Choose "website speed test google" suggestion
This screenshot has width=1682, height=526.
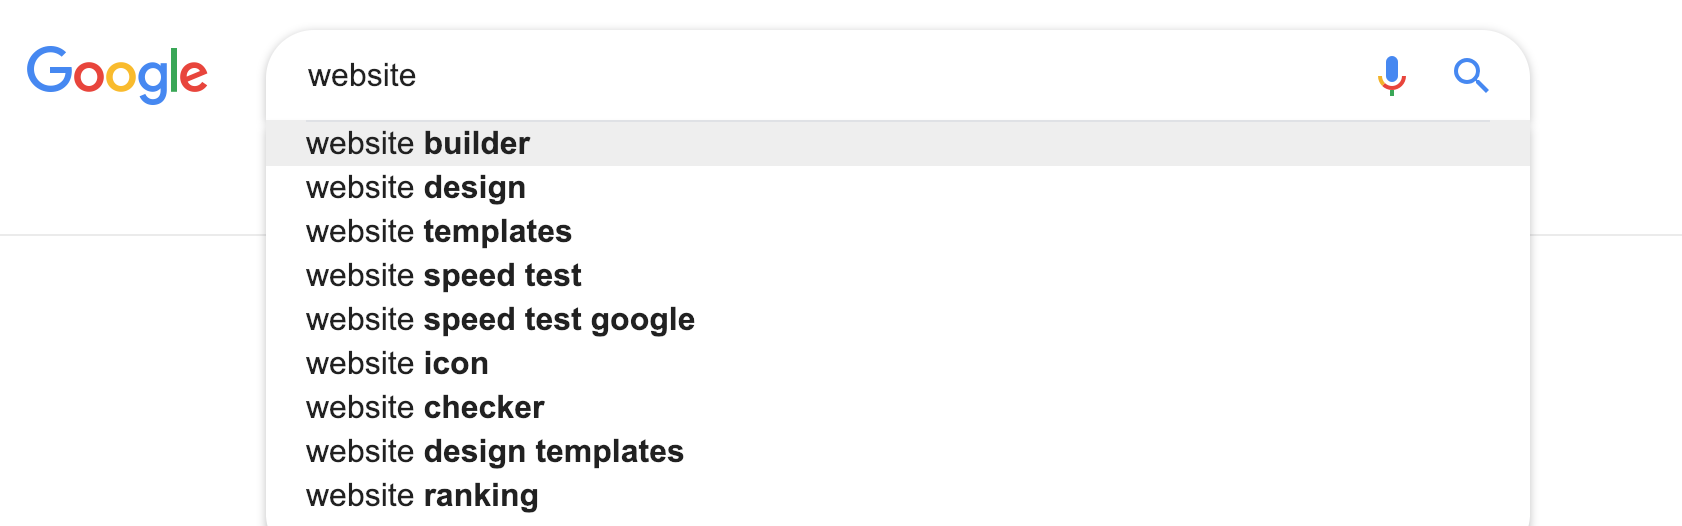point(500,320)
